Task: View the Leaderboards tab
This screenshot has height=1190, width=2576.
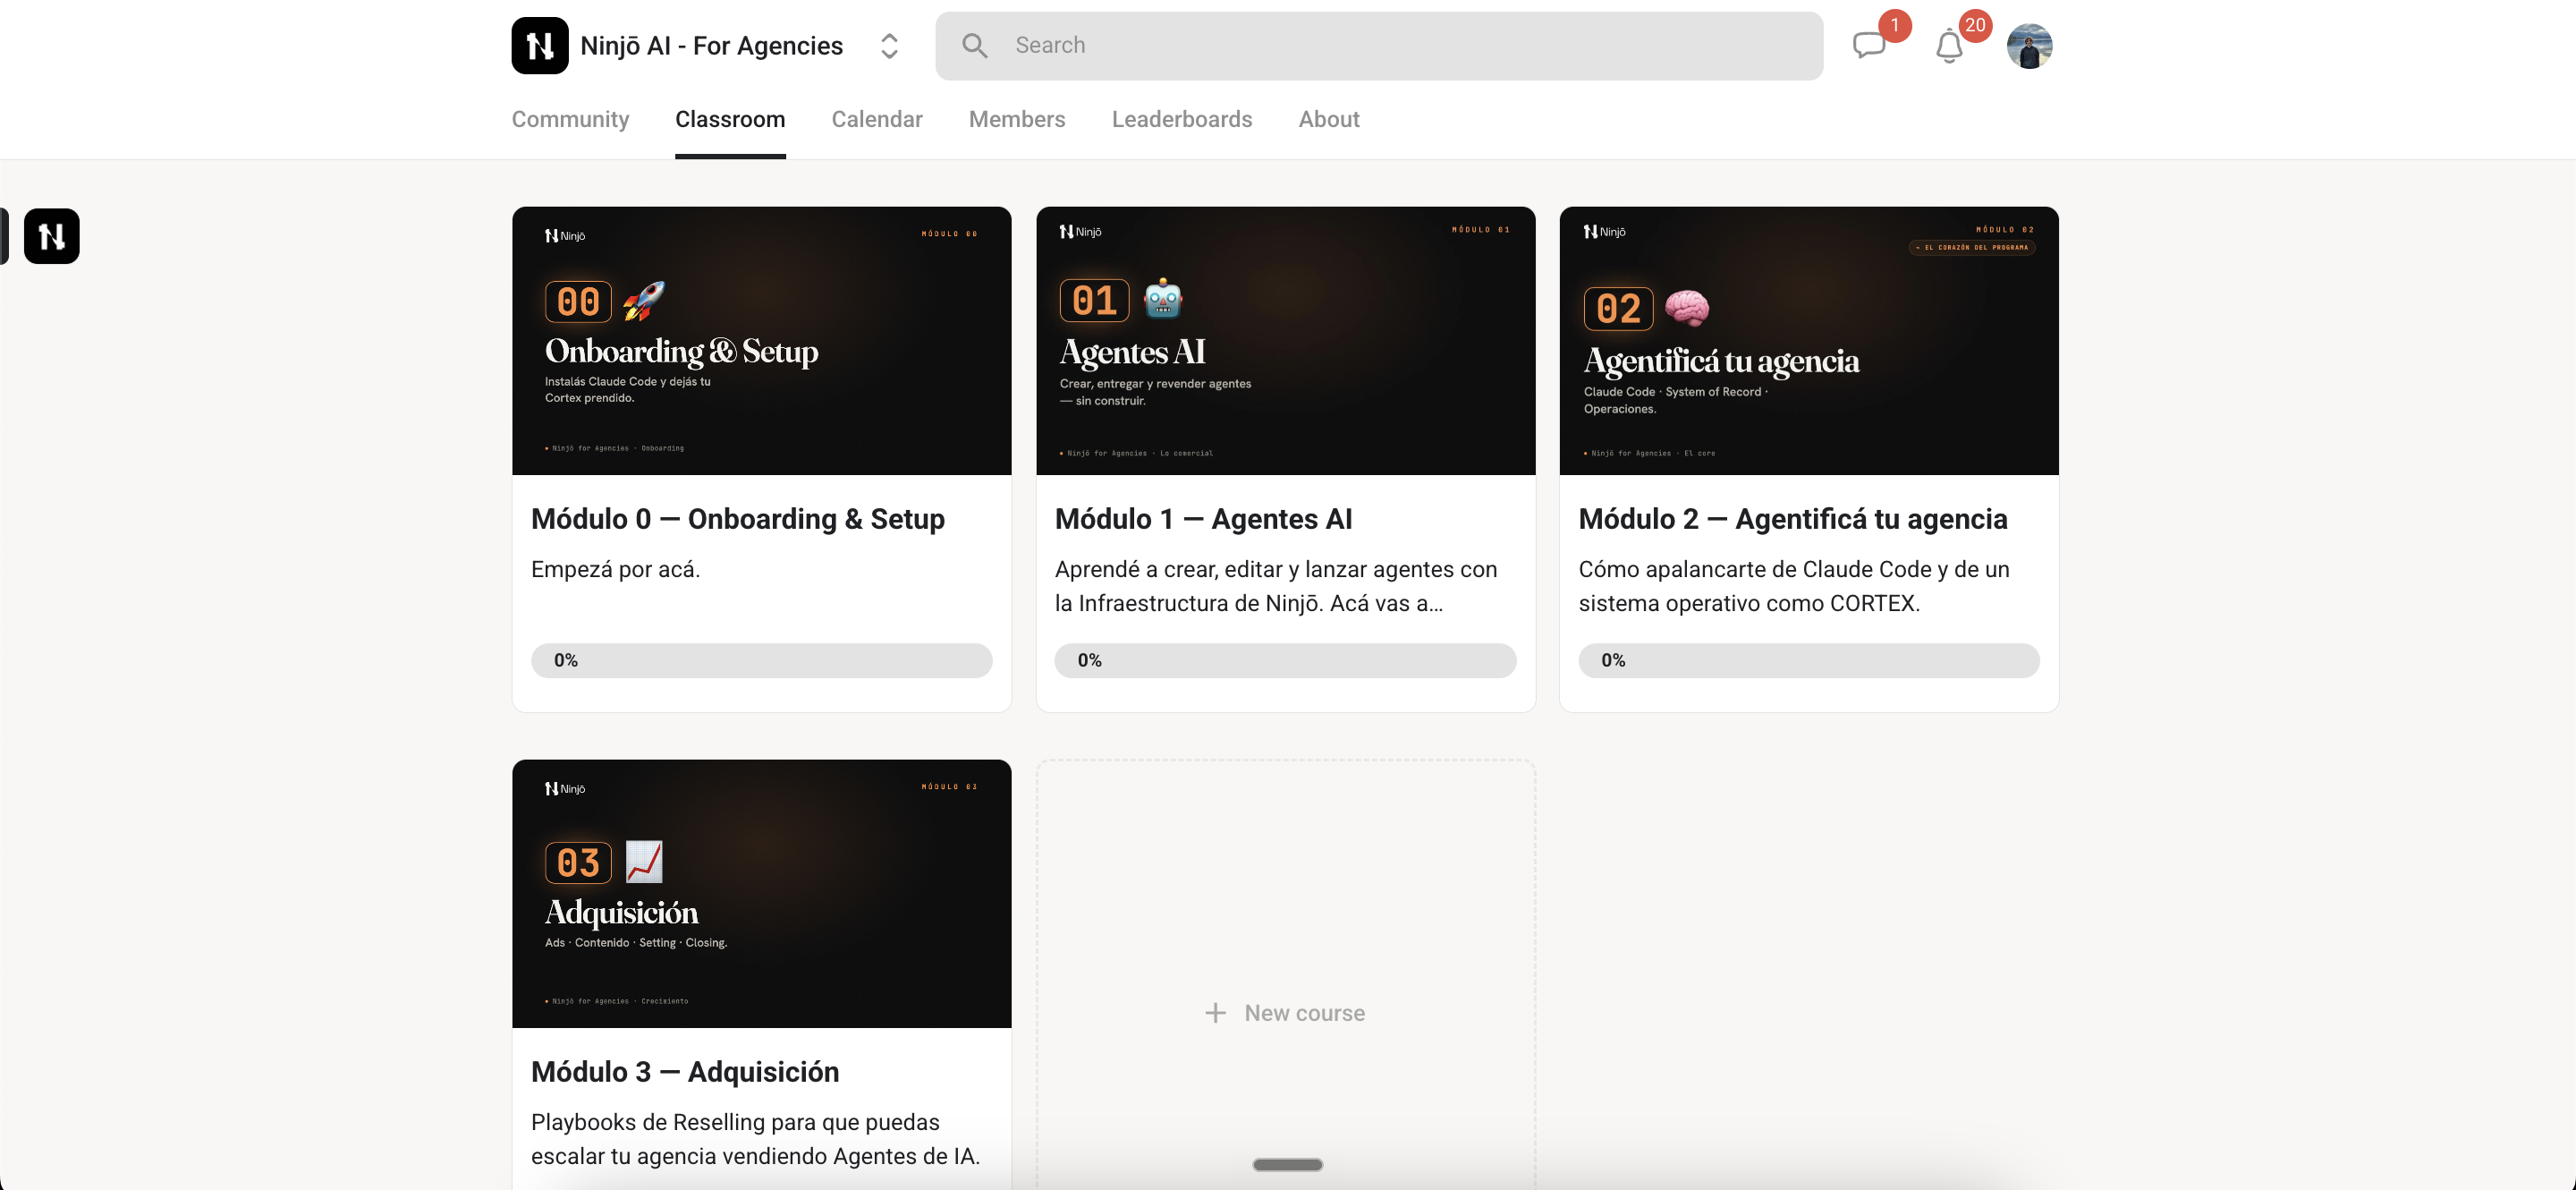Action: [x=1182, y=119]
